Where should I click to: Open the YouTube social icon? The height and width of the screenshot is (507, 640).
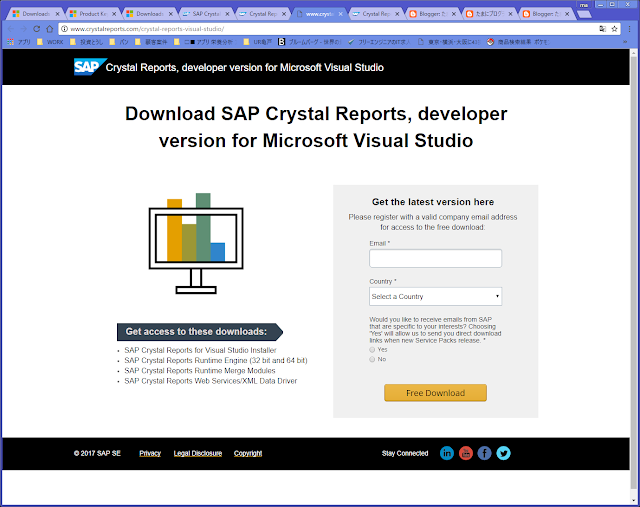coord(466,453)
